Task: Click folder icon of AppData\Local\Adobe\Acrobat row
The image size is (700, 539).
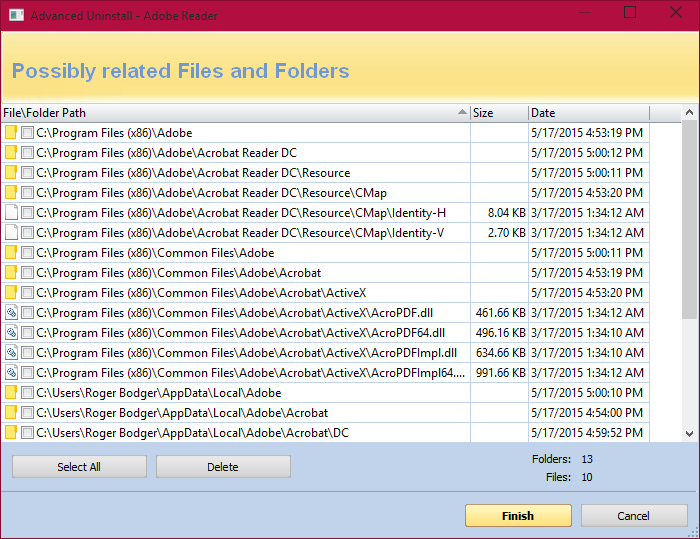Action: pyautogui.click(x=11, y=413)
